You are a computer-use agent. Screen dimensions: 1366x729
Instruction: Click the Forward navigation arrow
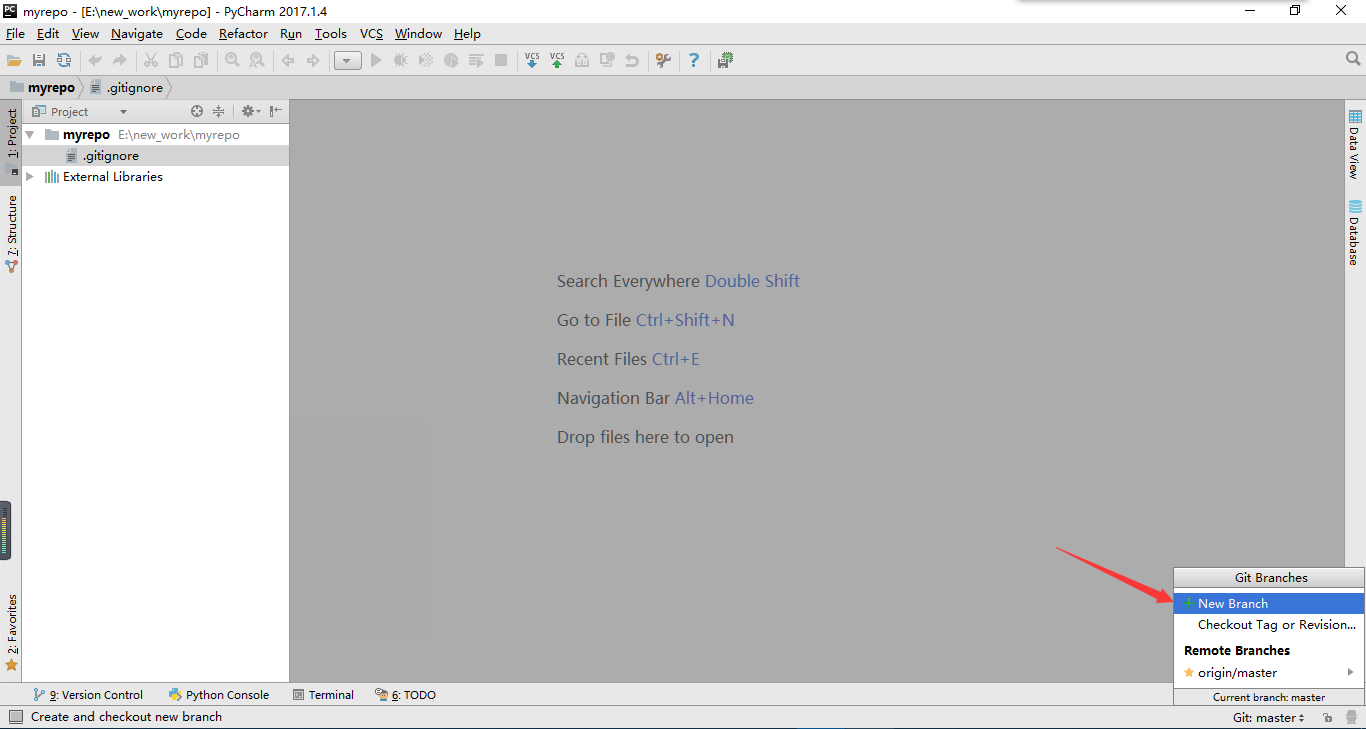[x=313, y=61]
